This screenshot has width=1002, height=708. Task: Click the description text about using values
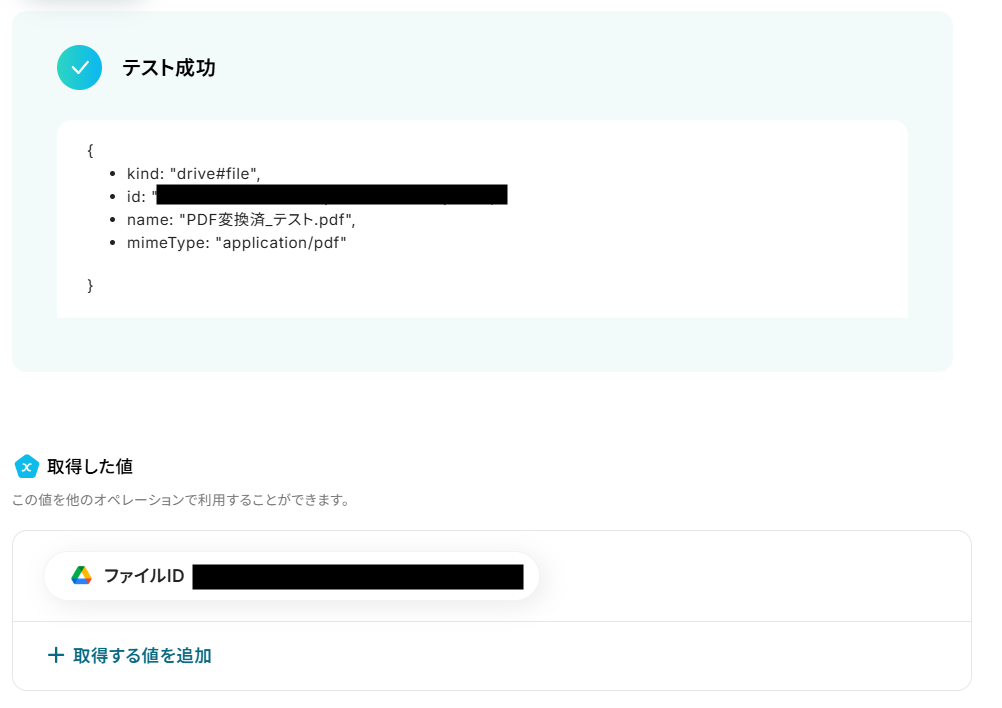click(x=181, y=500)
